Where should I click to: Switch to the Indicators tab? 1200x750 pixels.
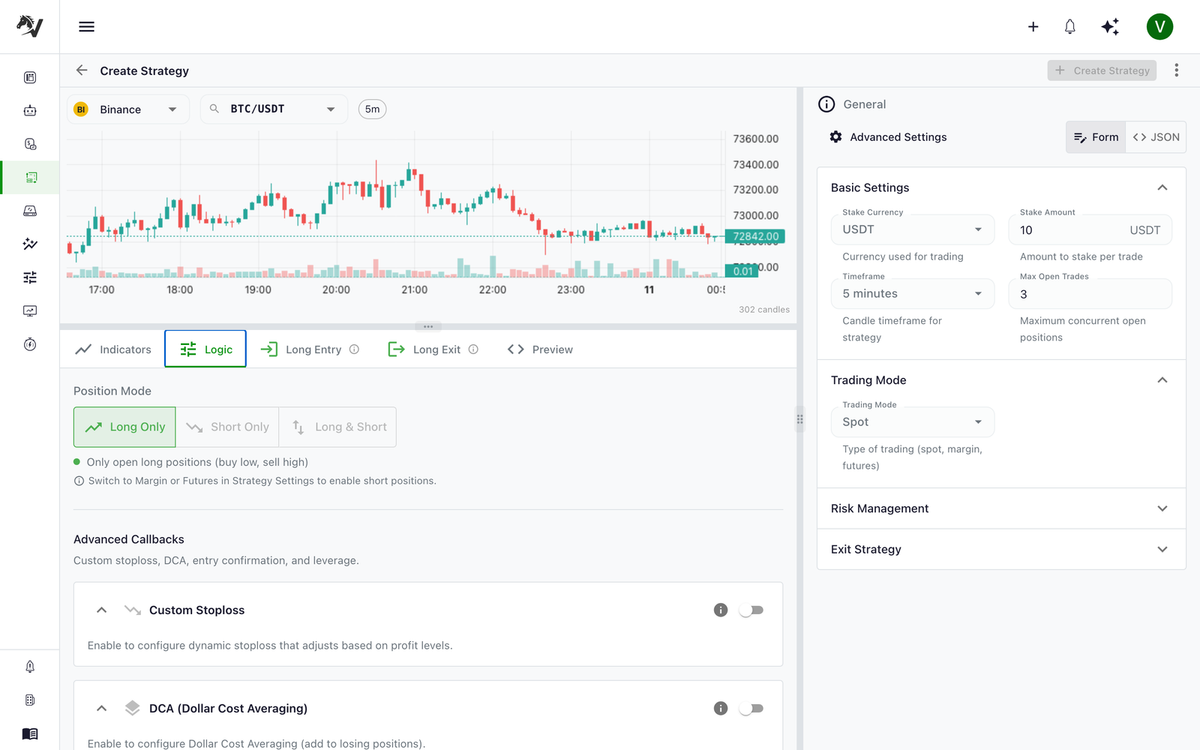[113, 350]
